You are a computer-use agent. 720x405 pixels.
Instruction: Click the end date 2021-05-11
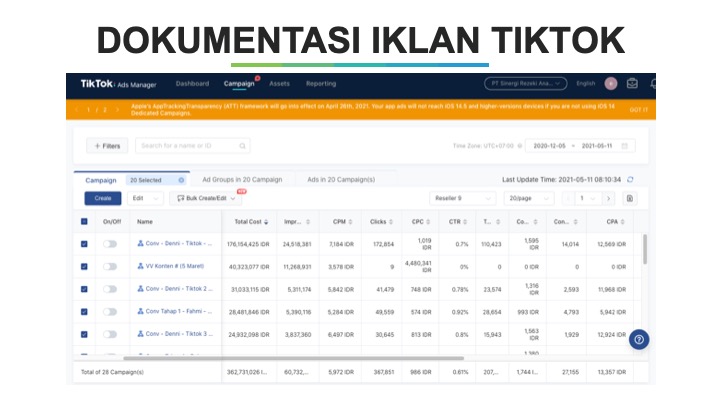(x=596, y=146)
